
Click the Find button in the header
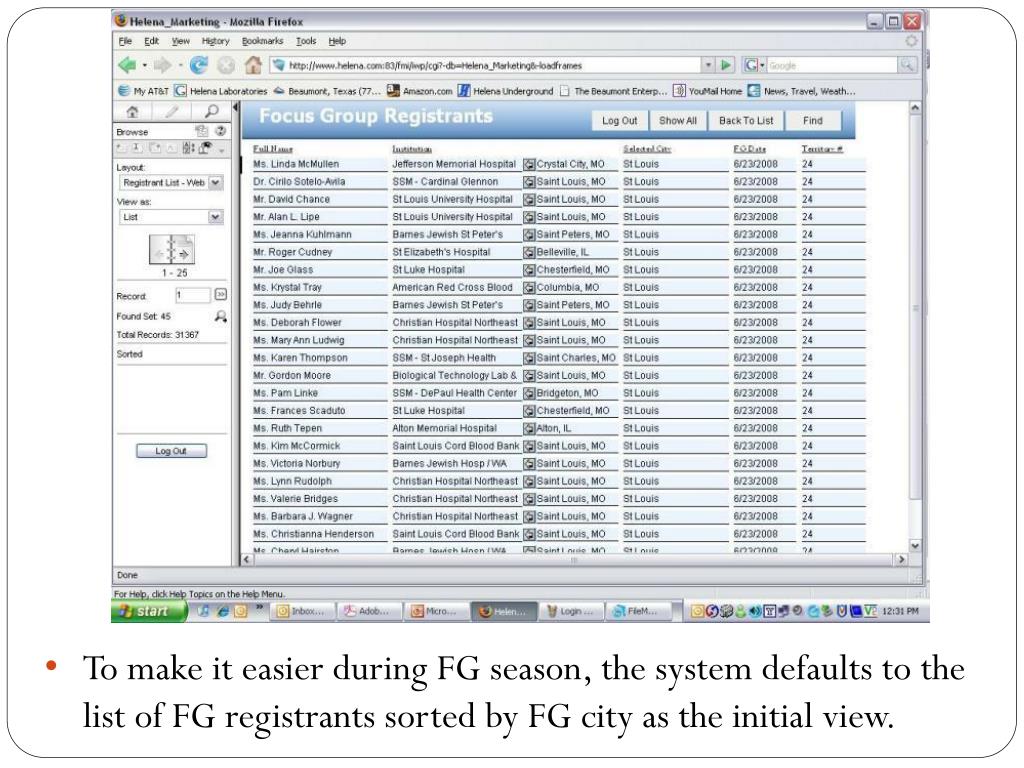812,121
